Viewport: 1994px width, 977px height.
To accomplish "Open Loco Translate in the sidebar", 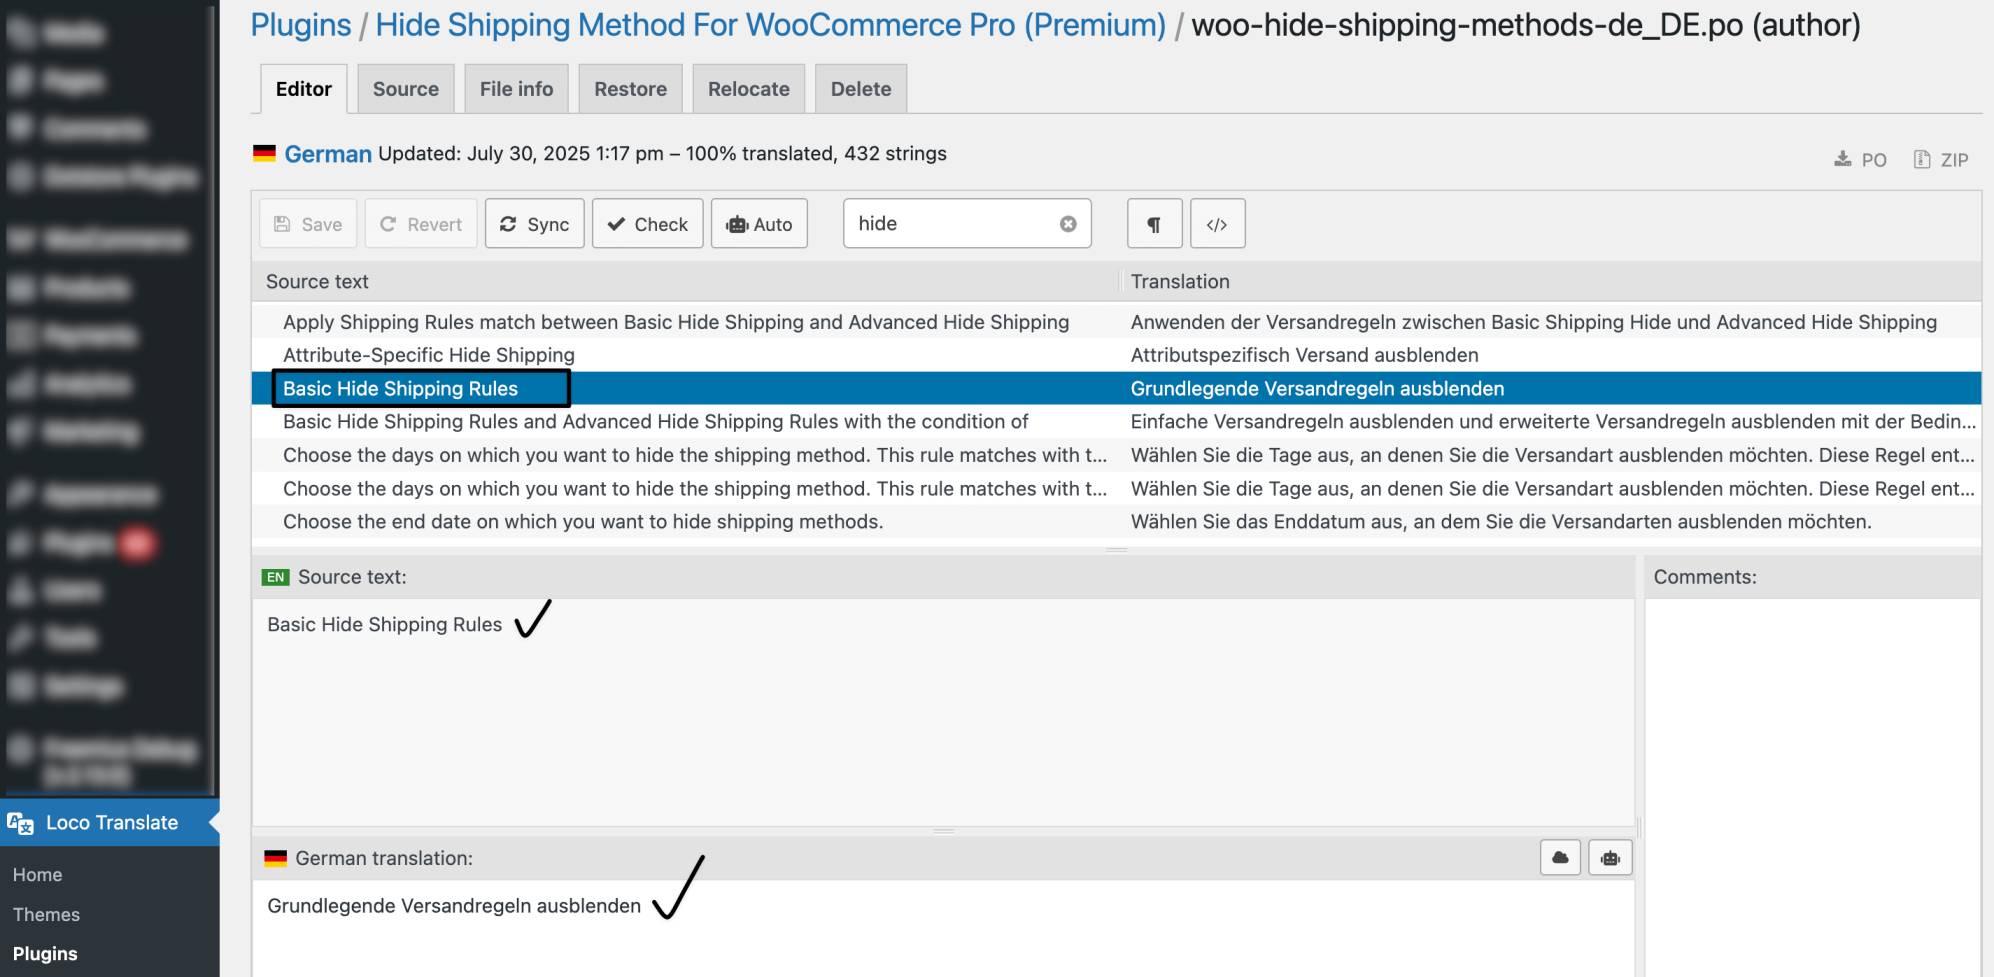I will tap(110, 823).
